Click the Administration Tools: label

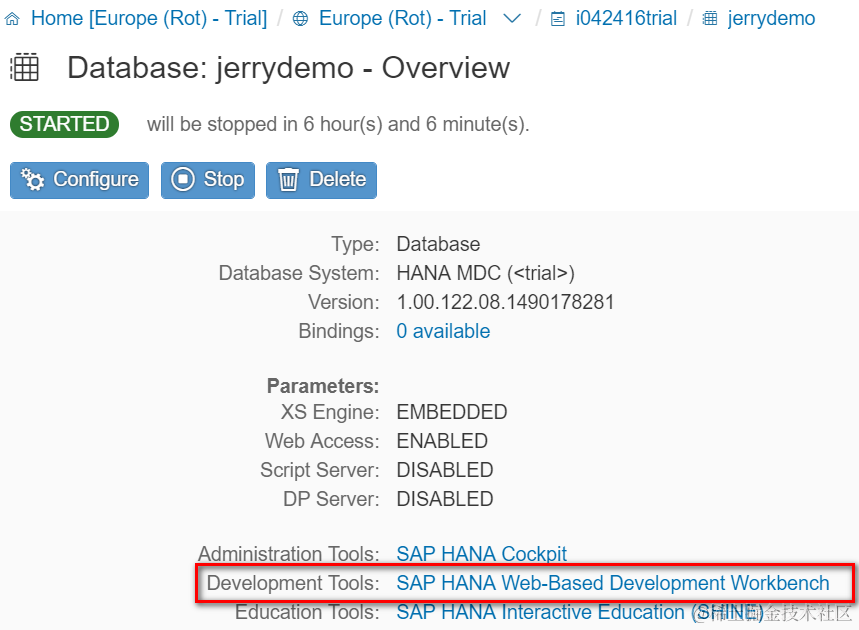[289, 553]
